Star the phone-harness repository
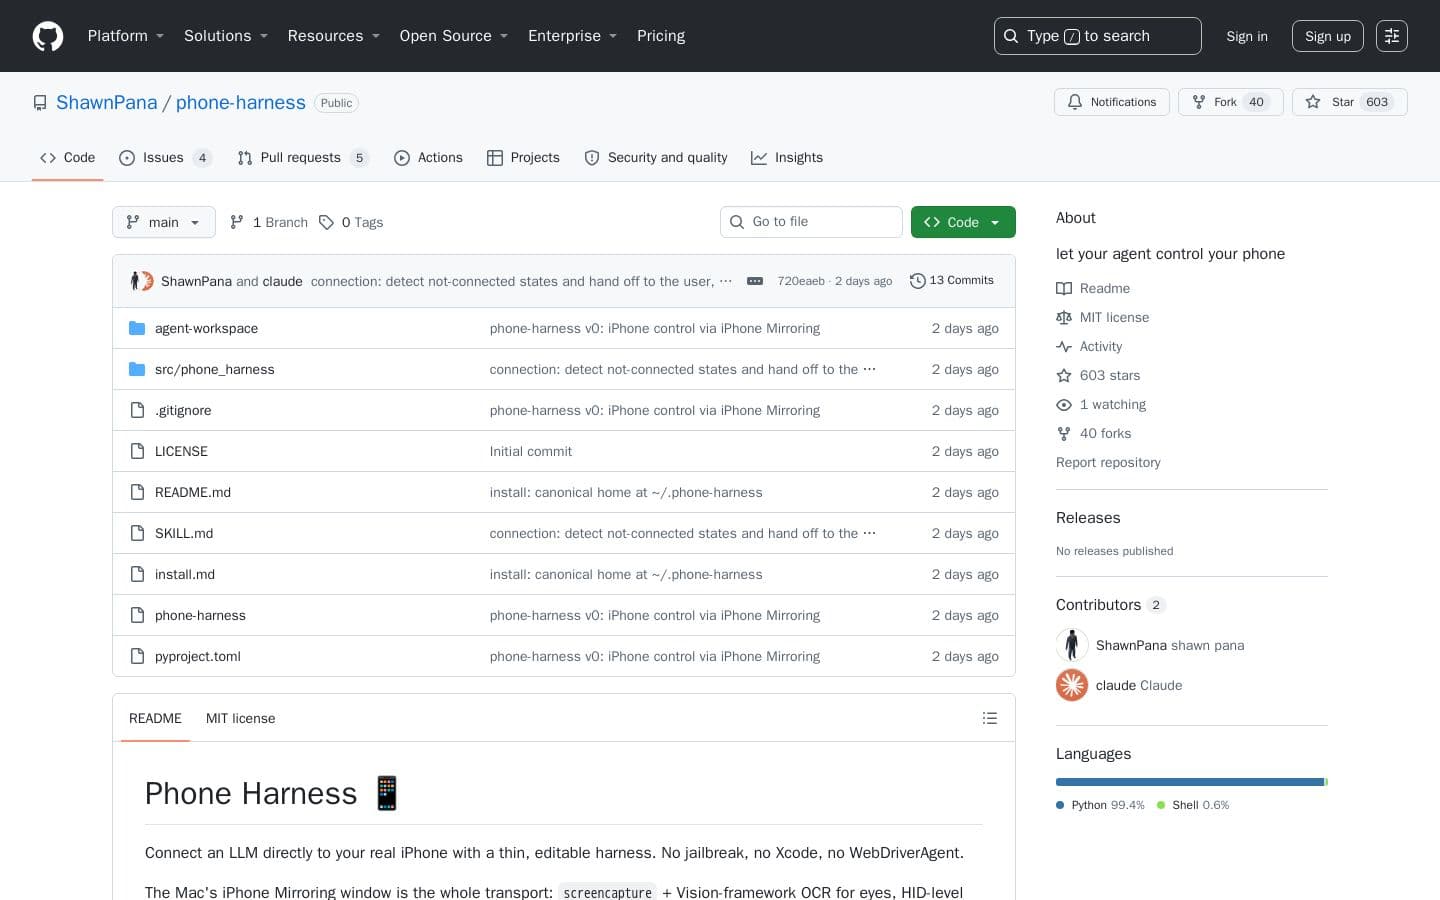Image resolution: width=1440 pixels, height=900 pixels. [x=1349, y=102]
